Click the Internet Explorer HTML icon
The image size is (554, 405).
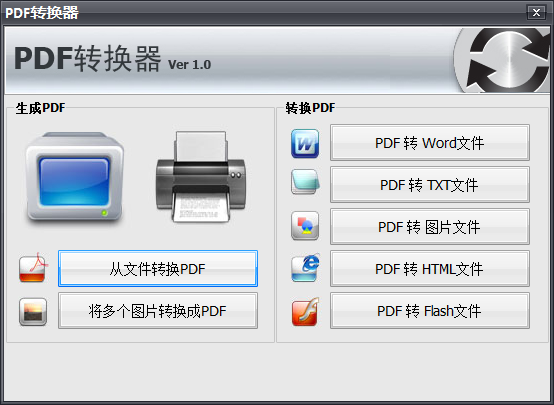click(x=306, y=267)
